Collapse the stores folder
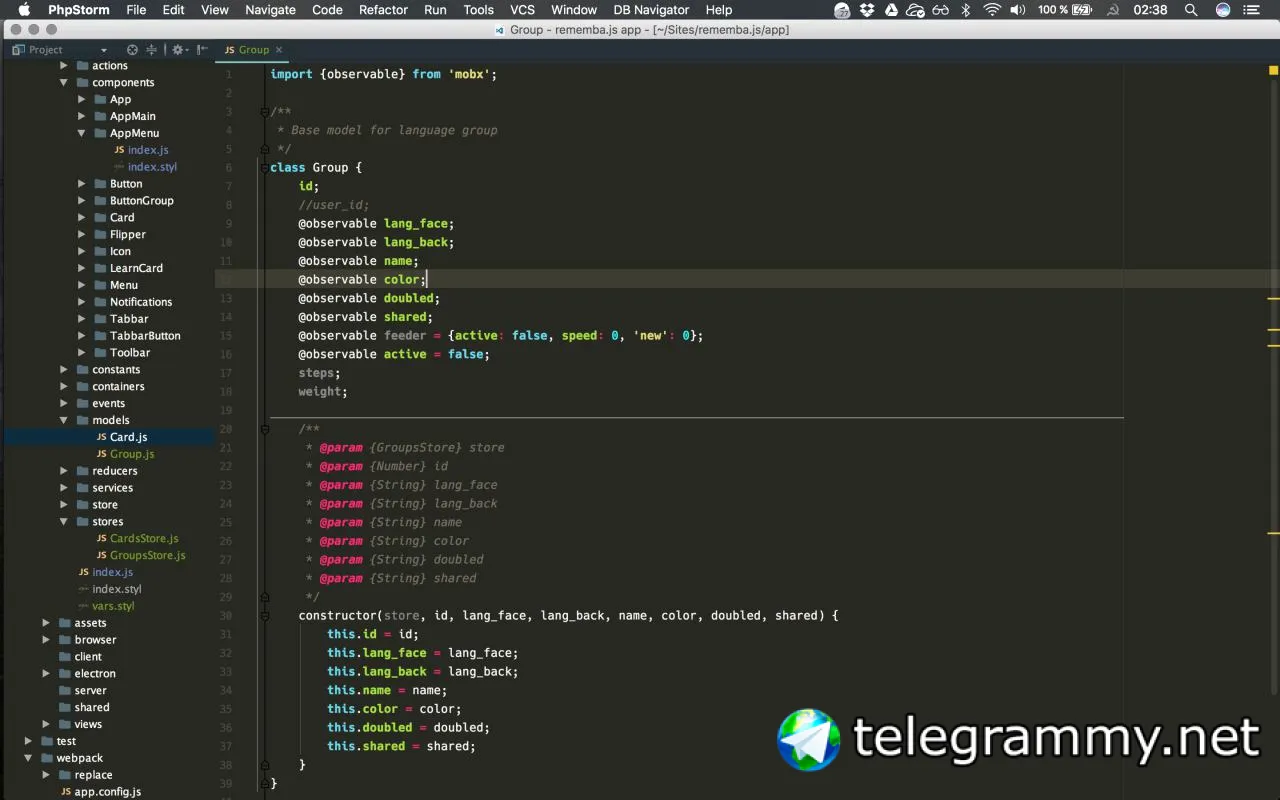 pyautogui.click(x=64, y=522)
